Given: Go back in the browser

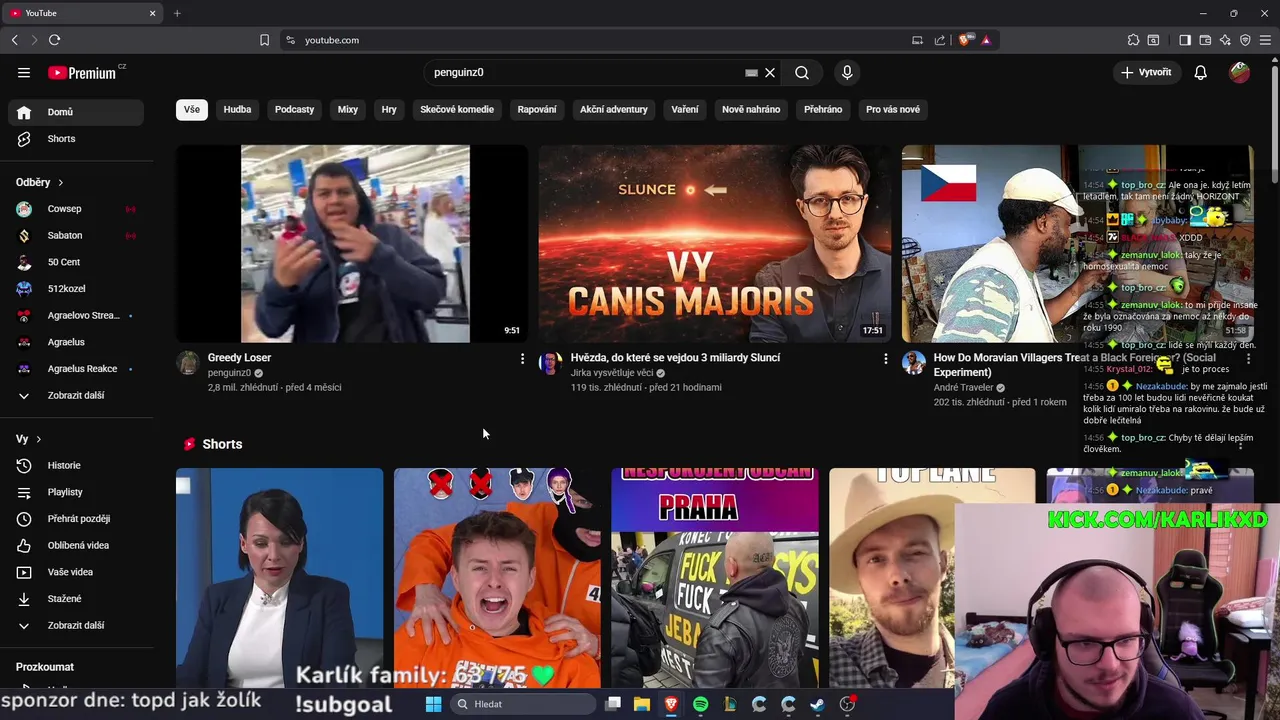Looking at the screenshot, I should pos(14,40).
